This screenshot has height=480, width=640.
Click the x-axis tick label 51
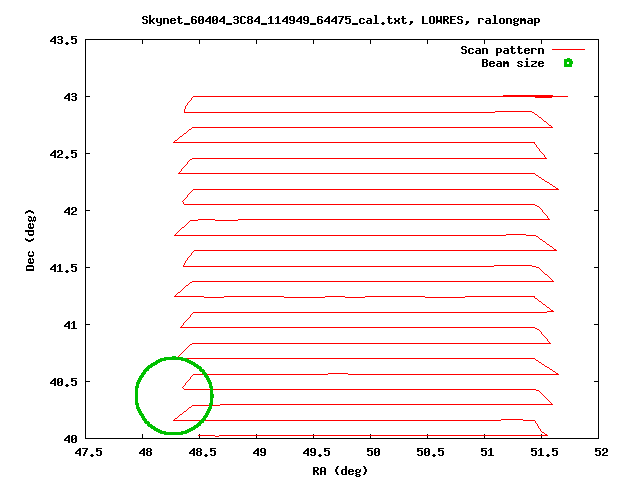tap(487, 452)
